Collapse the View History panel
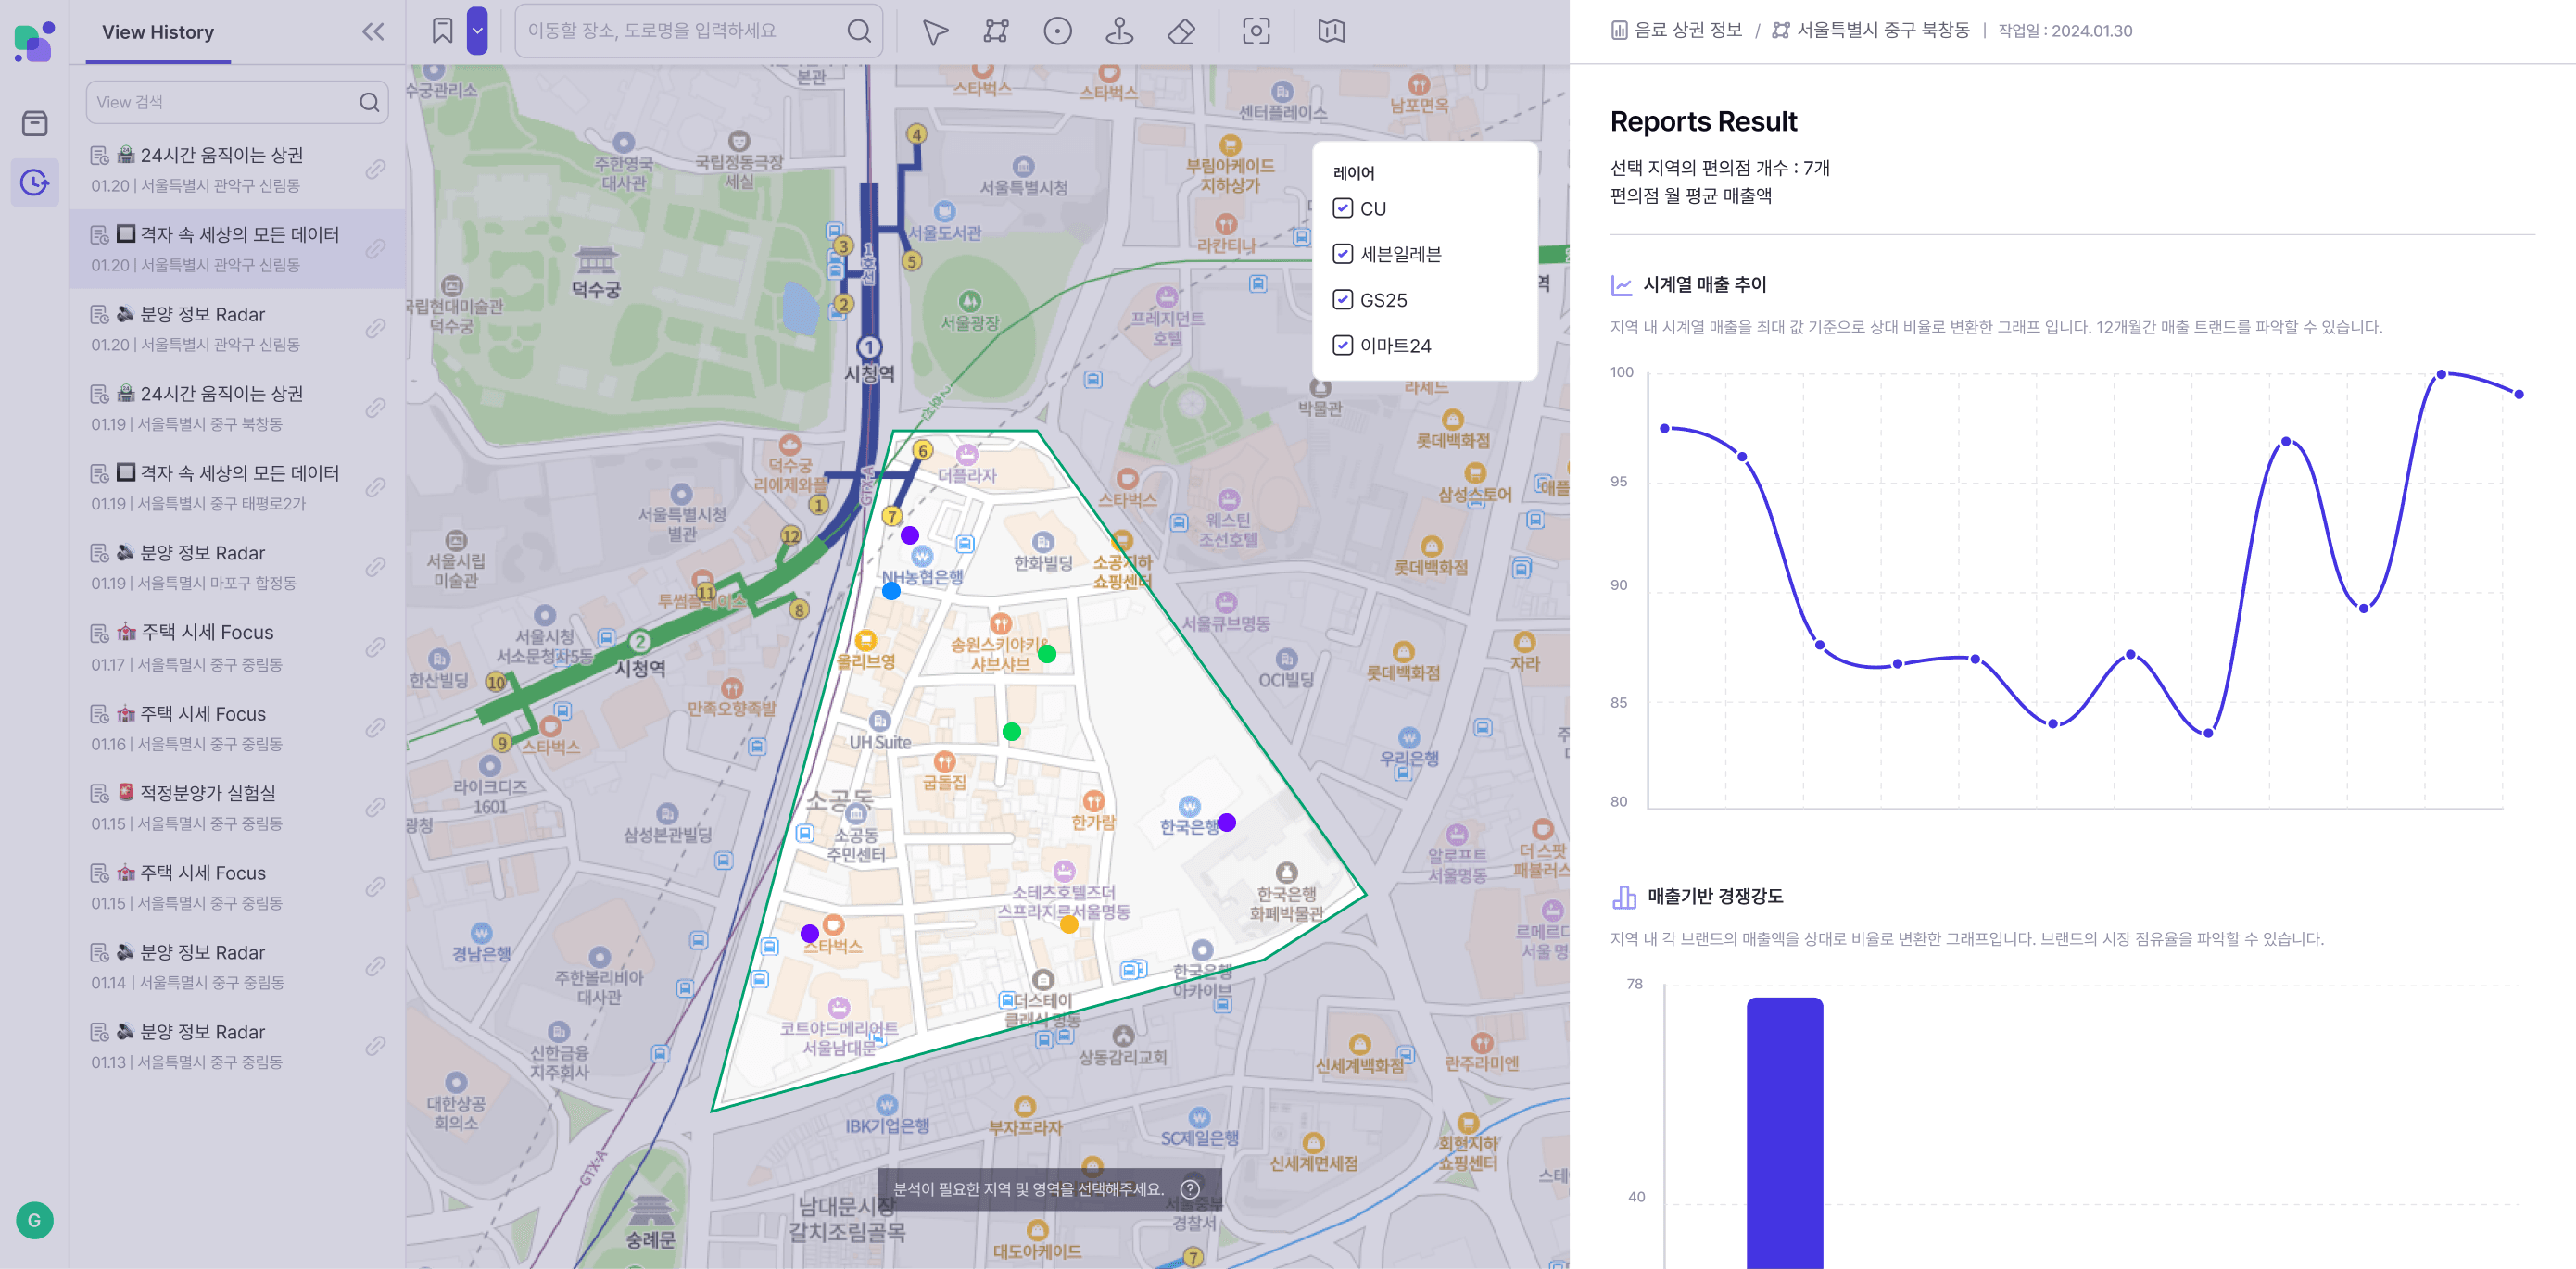This screenshot has height=1269, width=2576. pos(373,32)
